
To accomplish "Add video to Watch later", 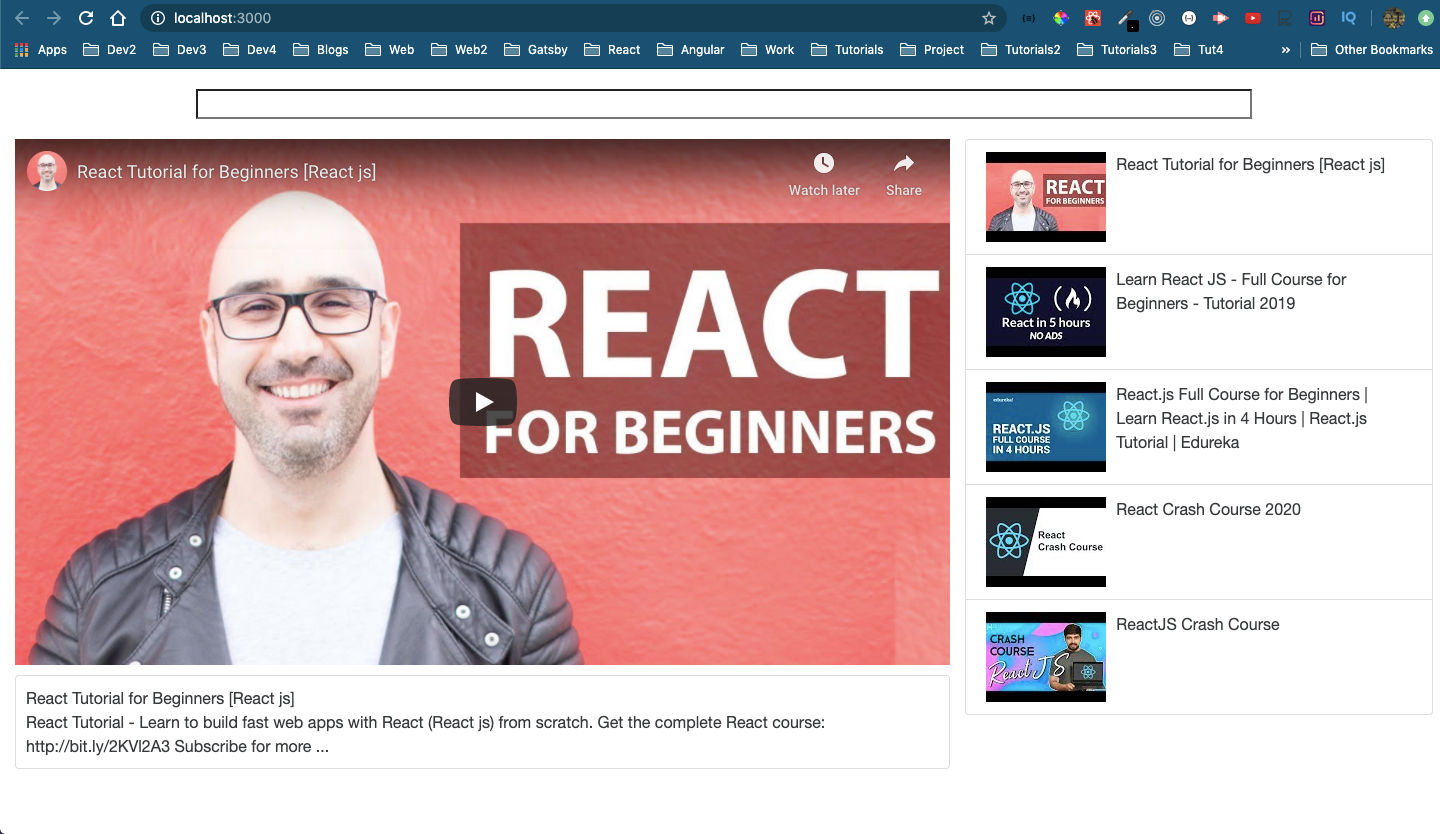I will point(824,175).
